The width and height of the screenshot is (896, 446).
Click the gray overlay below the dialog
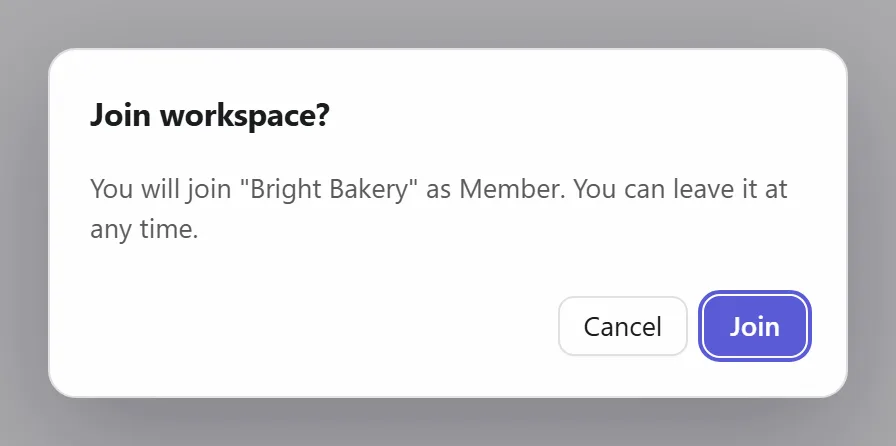point(448,422)
